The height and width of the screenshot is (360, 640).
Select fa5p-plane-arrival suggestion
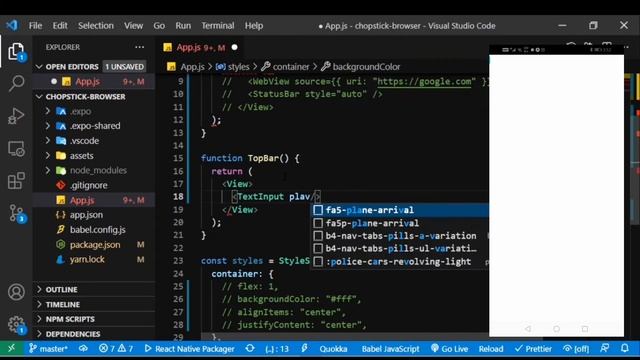400,223
